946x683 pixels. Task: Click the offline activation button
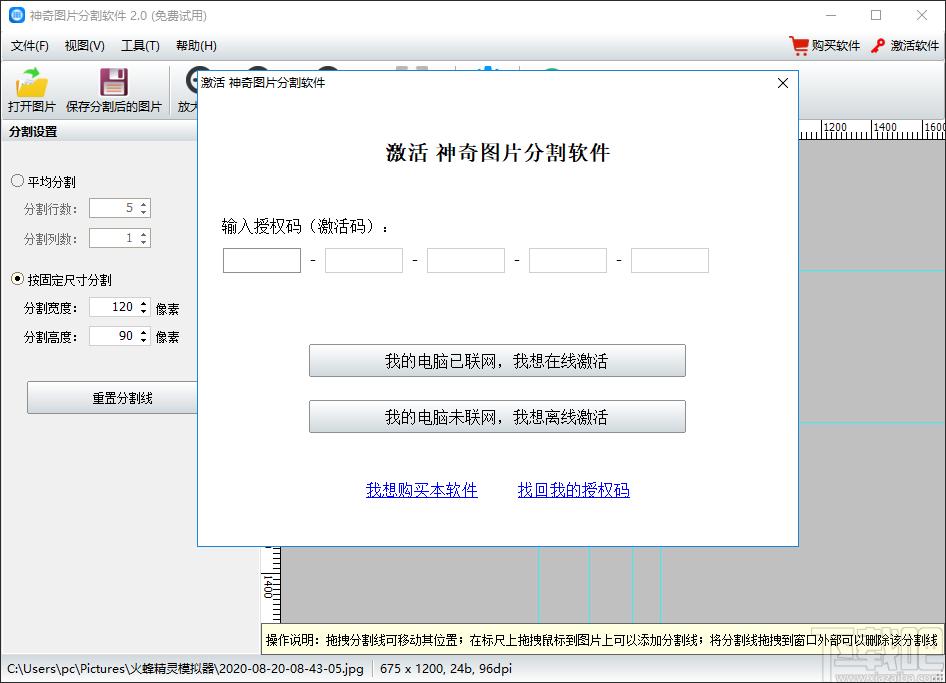click(x=497, y=417)
